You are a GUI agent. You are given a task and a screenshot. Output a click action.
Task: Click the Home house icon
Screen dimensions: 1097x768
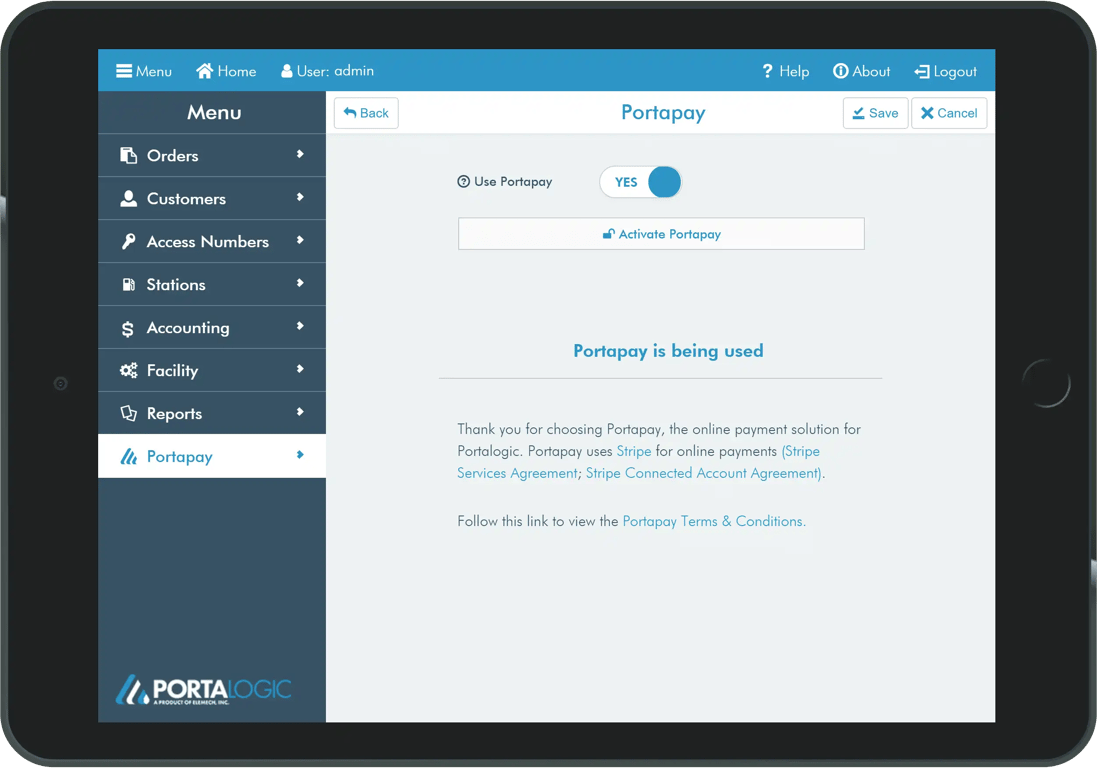coord(204,71)
